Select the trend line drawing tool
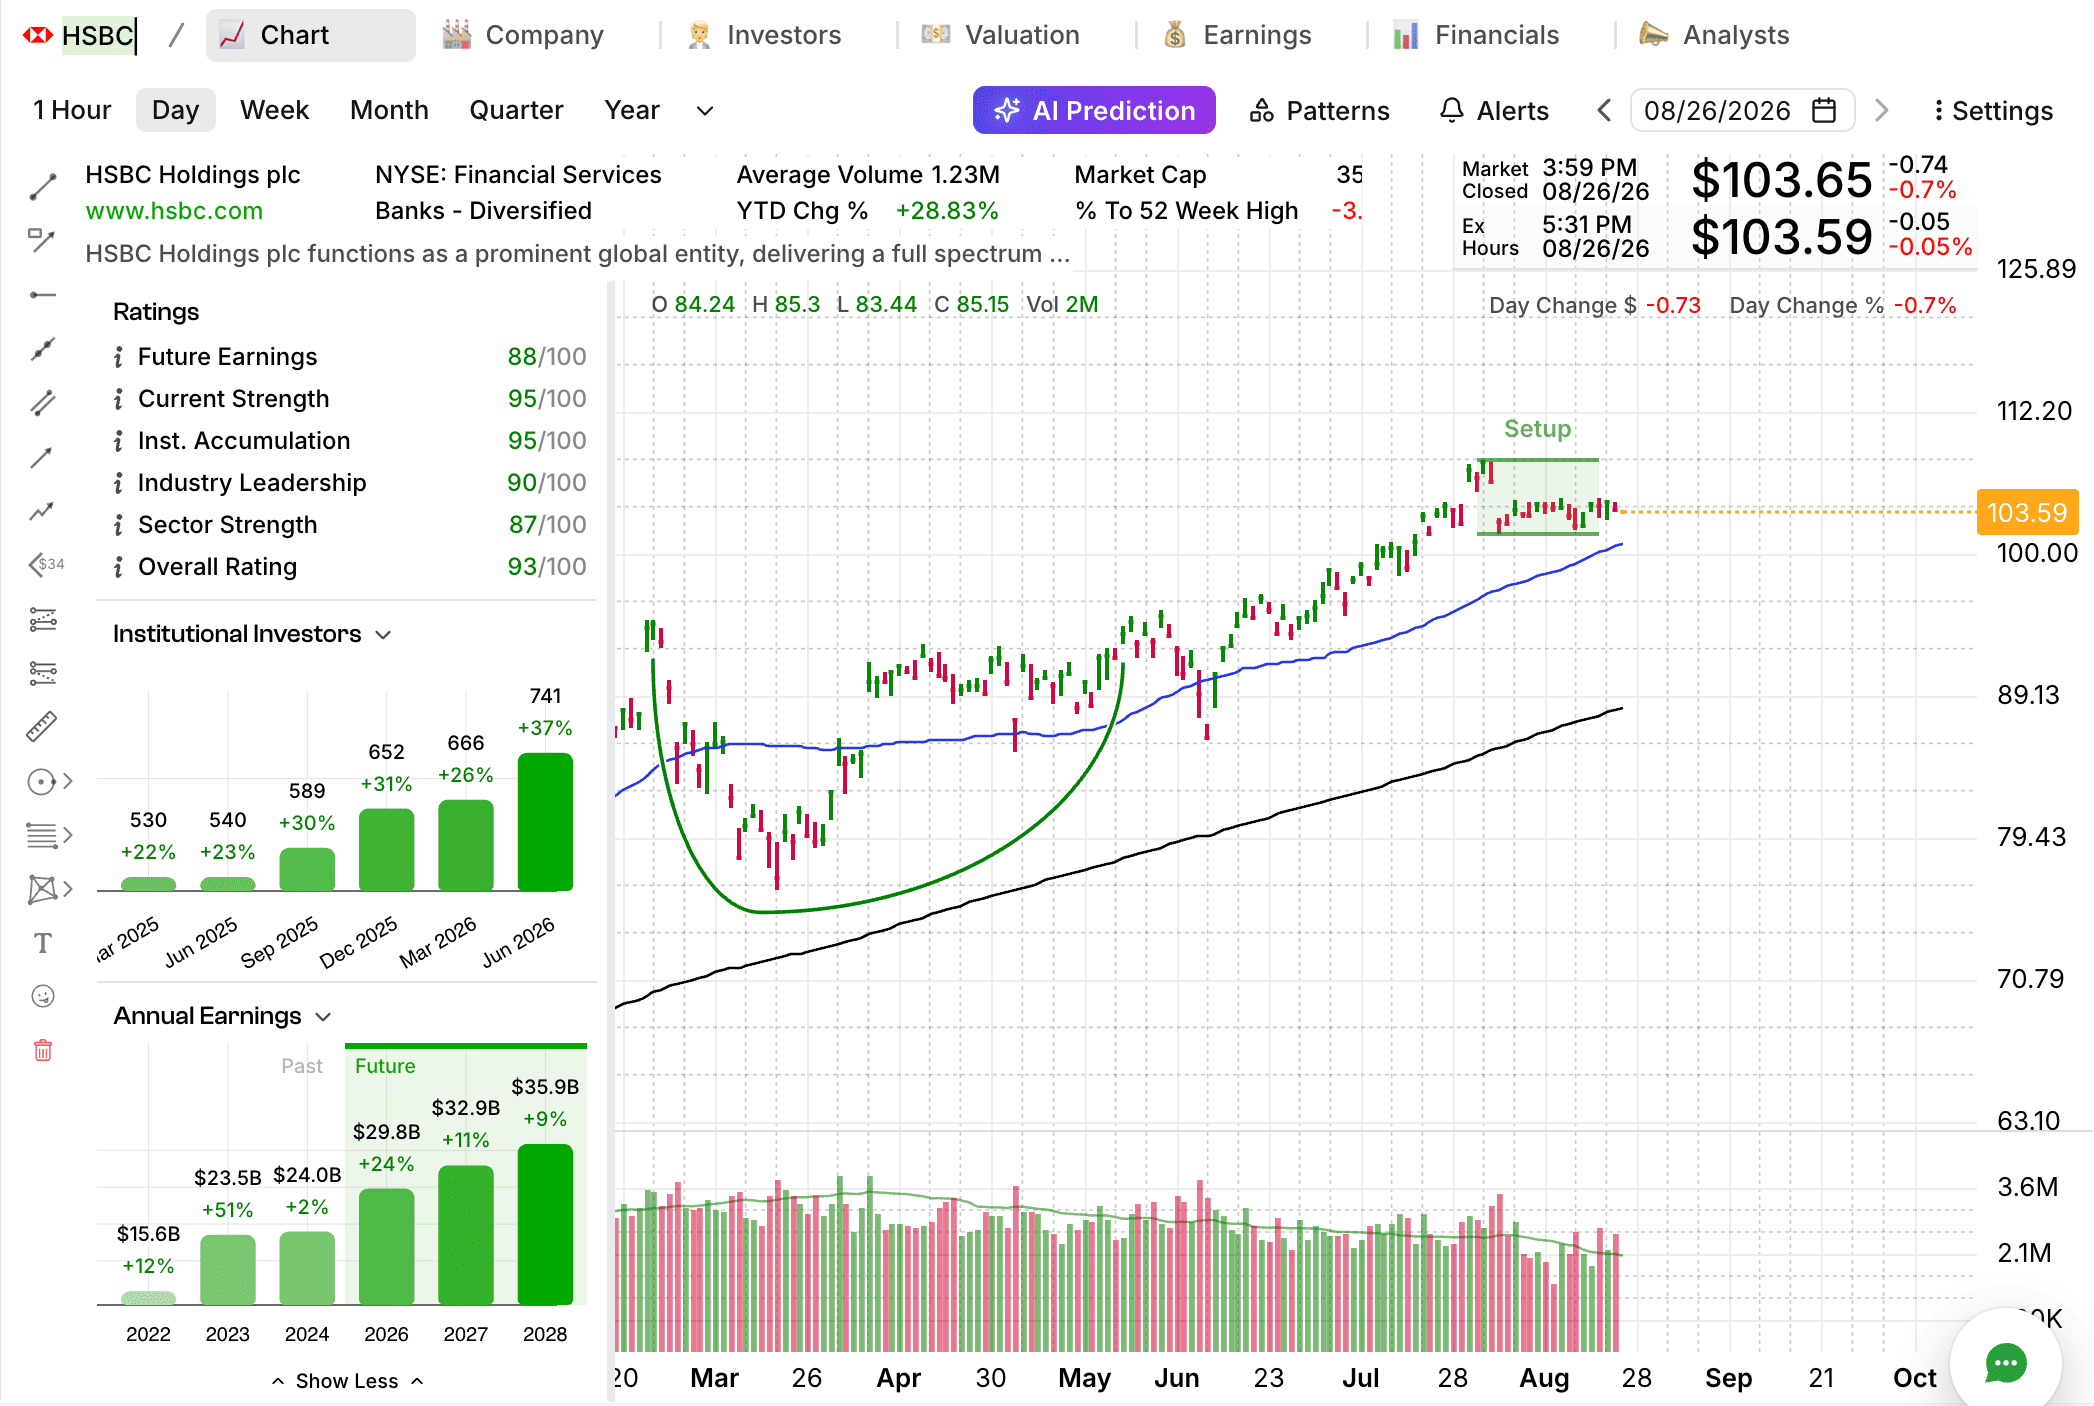The height and width of the screenshot is (1406, 2094). click(x=43, y=186)
